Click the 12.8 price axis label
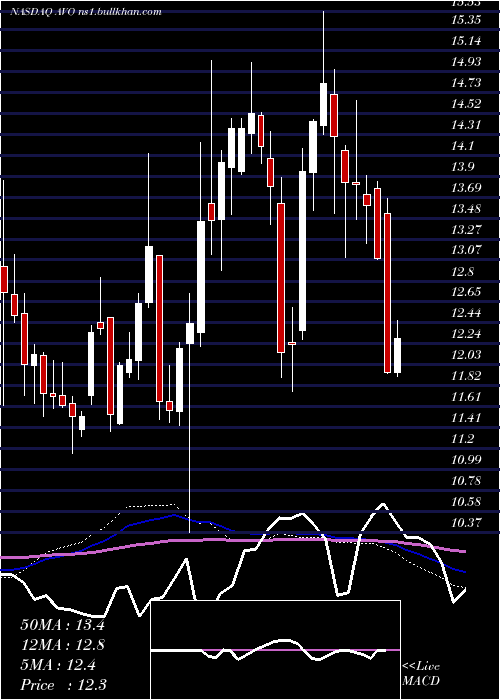This screenshot has height=700, width=500. 462,272
